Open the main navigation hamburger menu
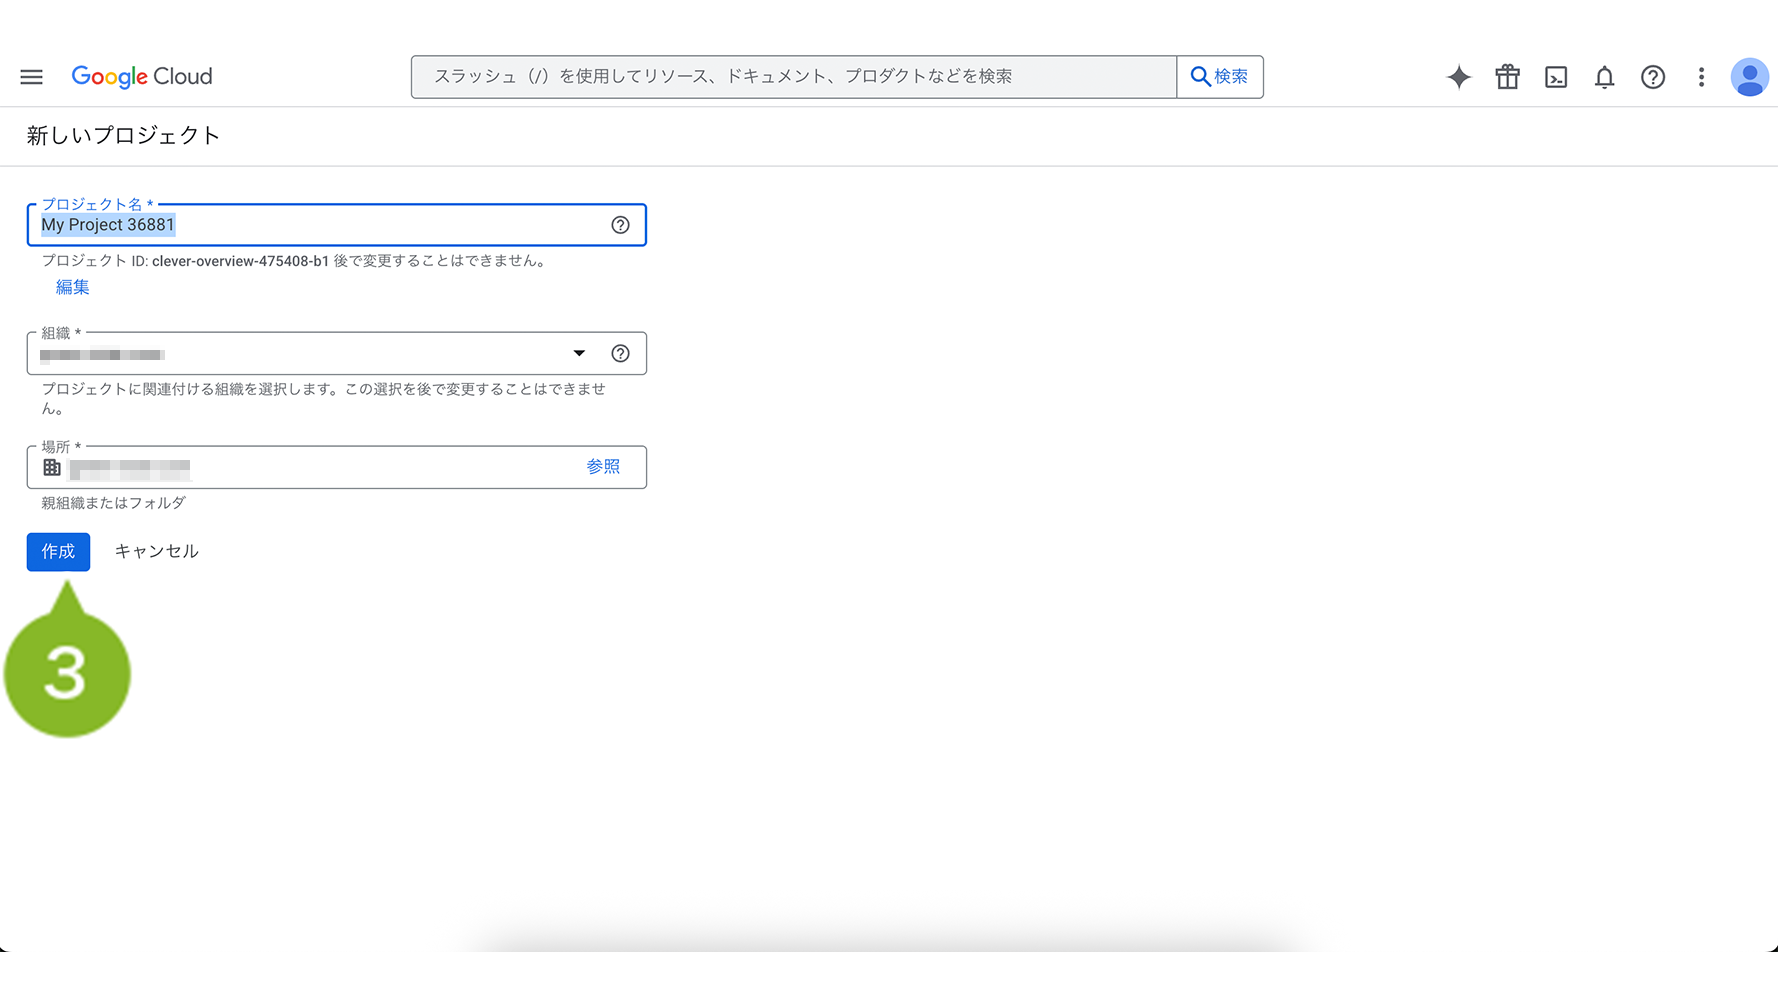This screenshot has height=1000, width=1778. [x=31, y=77]
